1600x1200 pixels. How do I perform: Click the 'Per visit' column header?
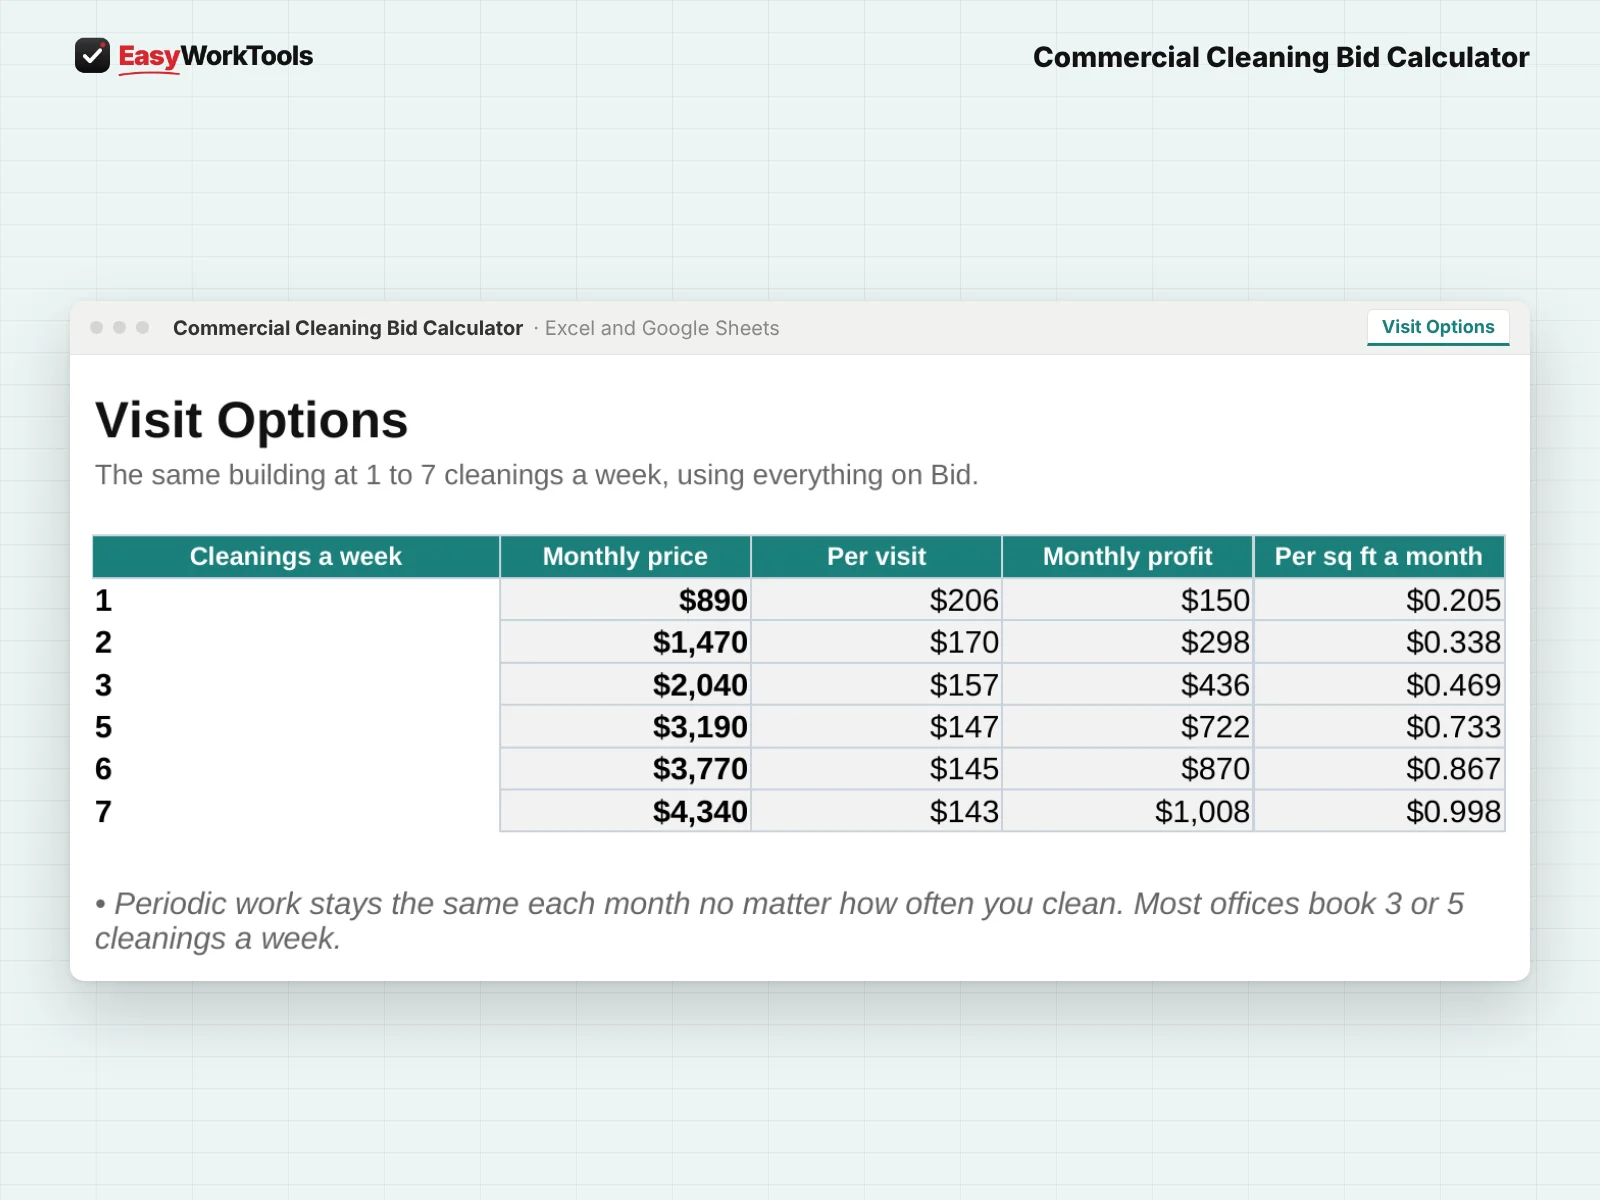point(876,557)
